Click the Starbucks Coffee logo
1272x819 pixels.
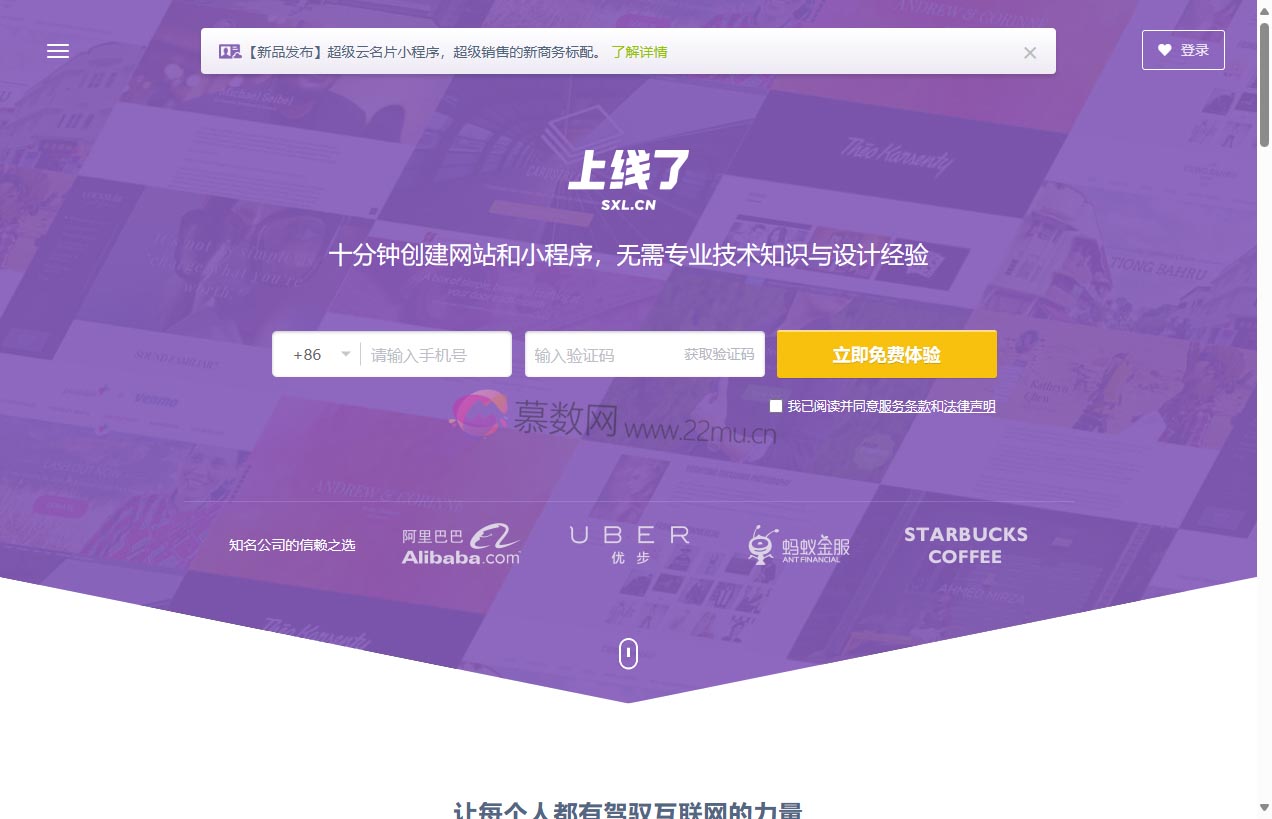pyautogui.click(x=965, y=545)
